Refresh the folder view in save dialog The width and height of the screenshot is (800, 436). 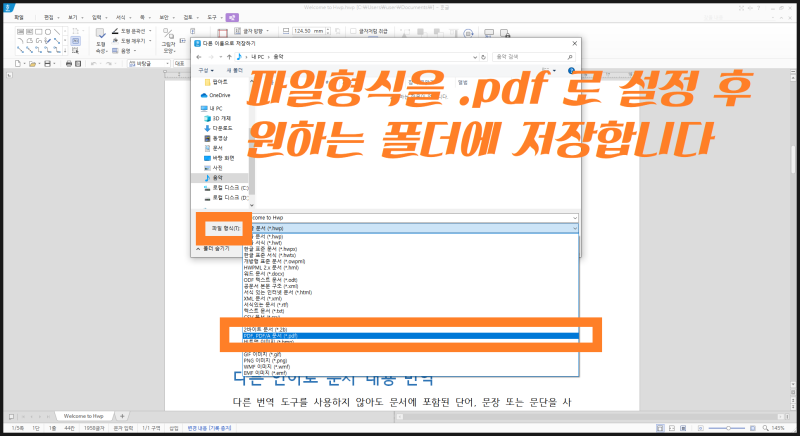[x=483, y=57]
